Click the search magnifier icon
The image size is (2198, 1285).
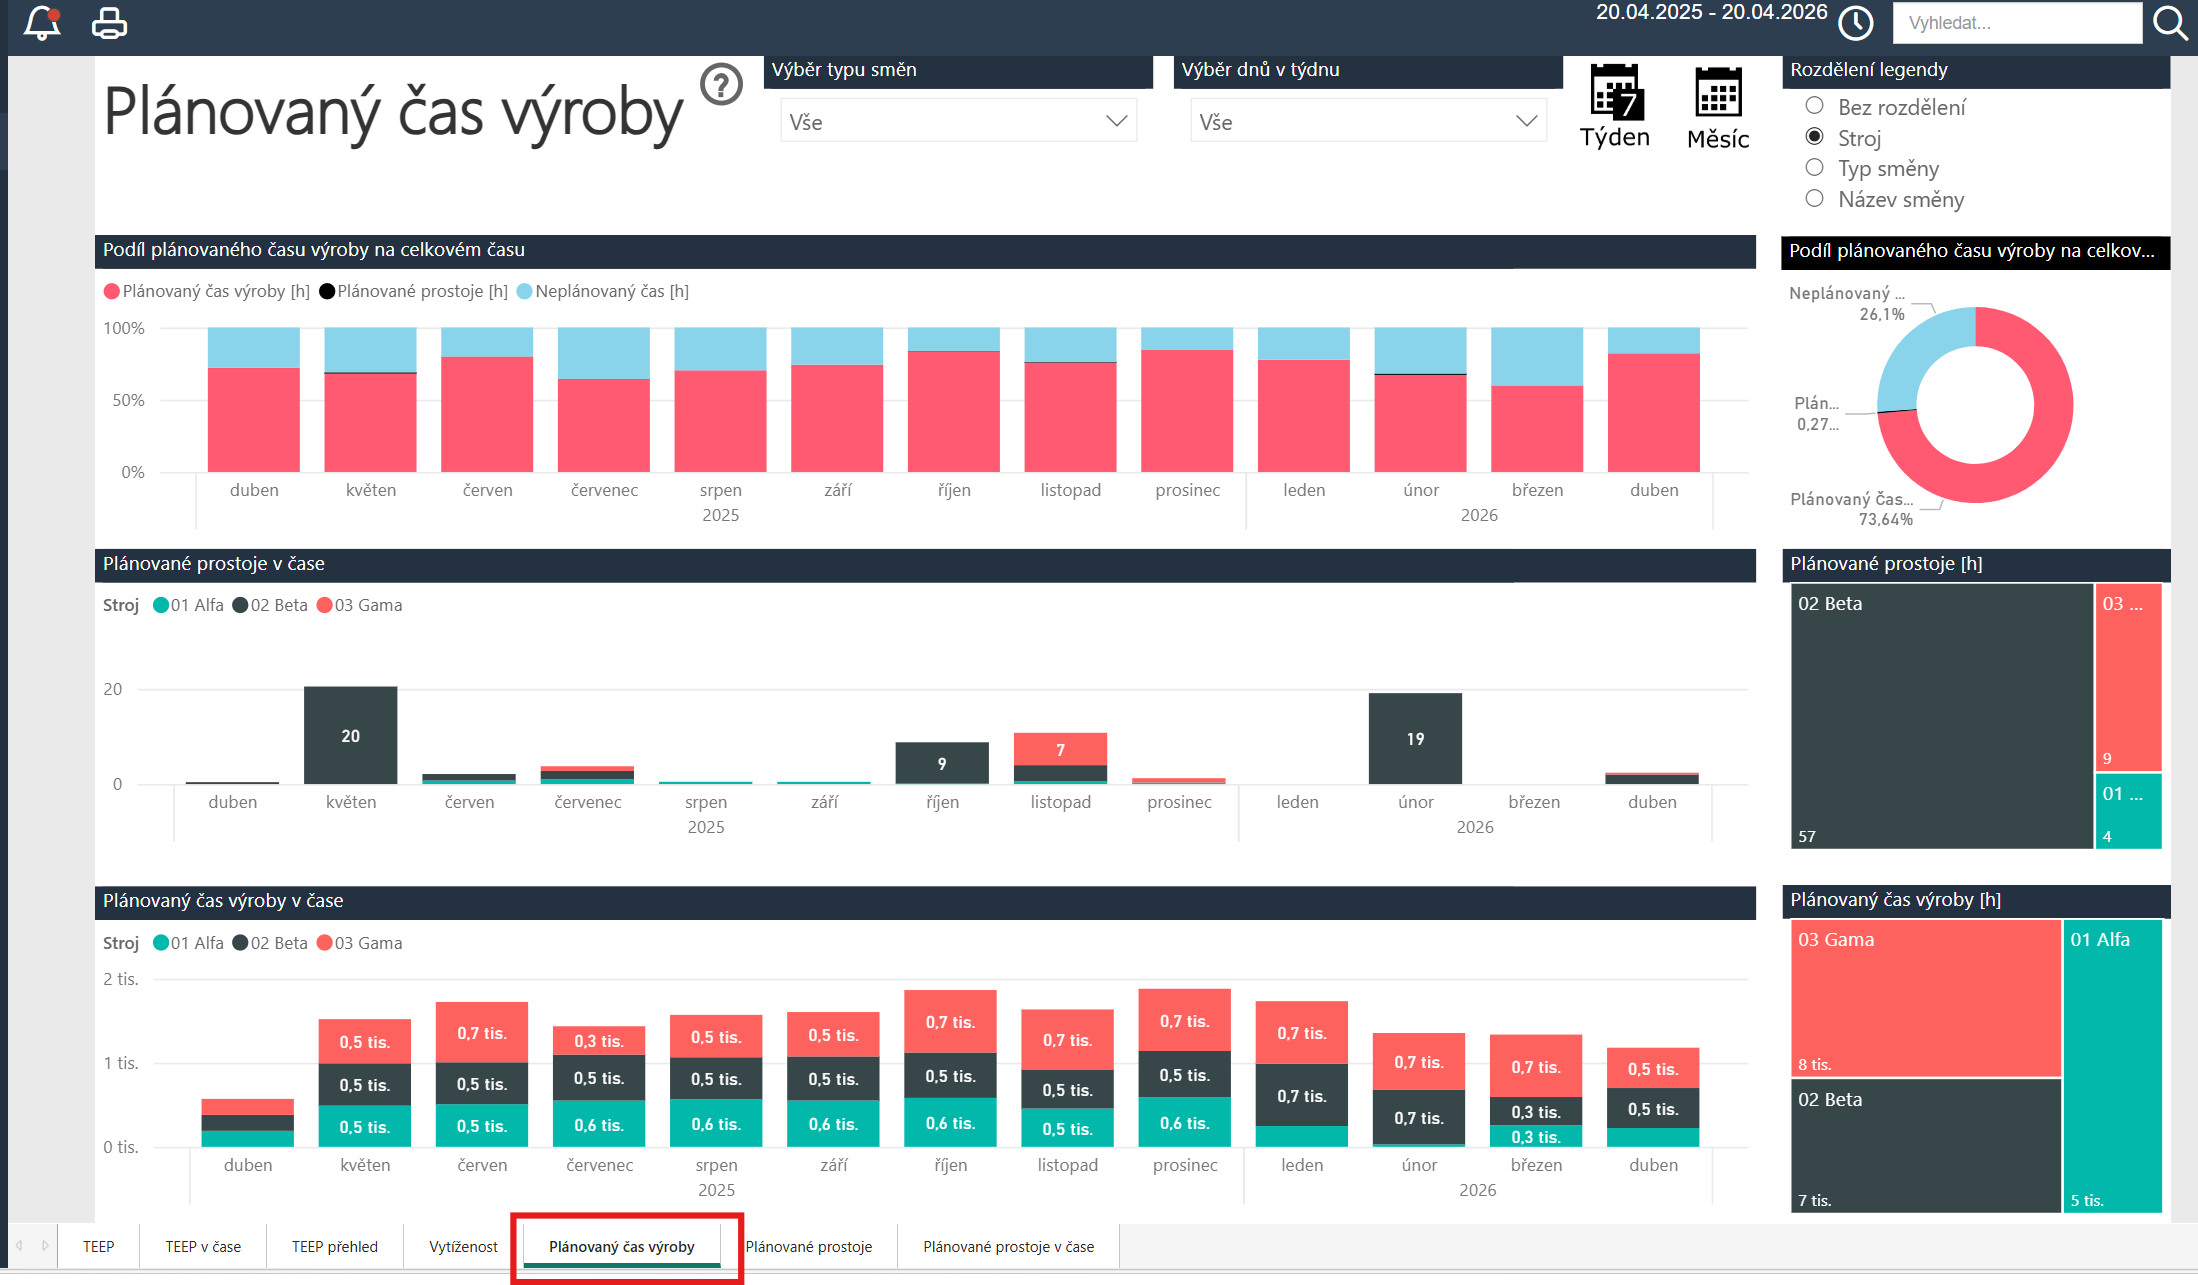(2170, 23)
